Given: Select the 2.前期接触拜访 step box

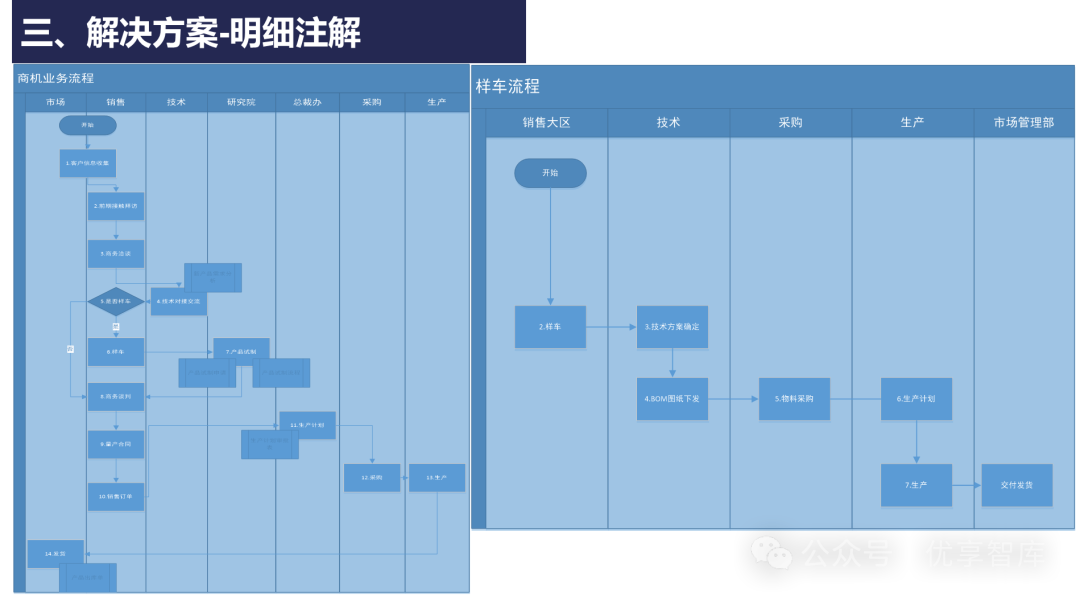Looking at the screenshot, I should click(x=116, y=206).
